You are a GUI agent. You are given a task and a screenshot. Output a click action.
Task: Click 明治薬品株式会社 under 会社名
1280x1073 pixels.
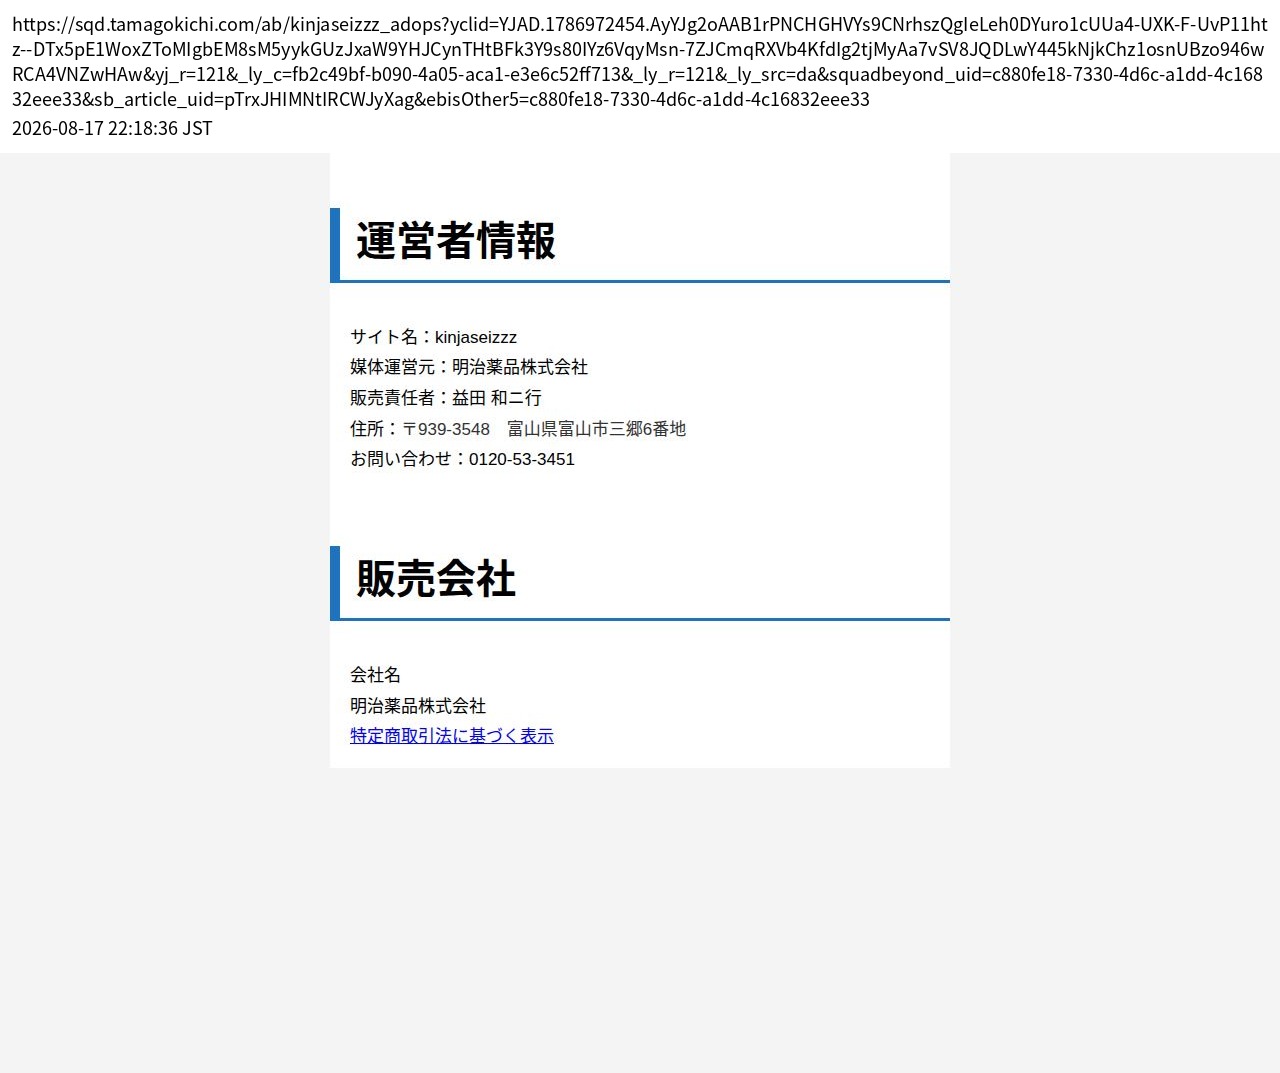418,706
